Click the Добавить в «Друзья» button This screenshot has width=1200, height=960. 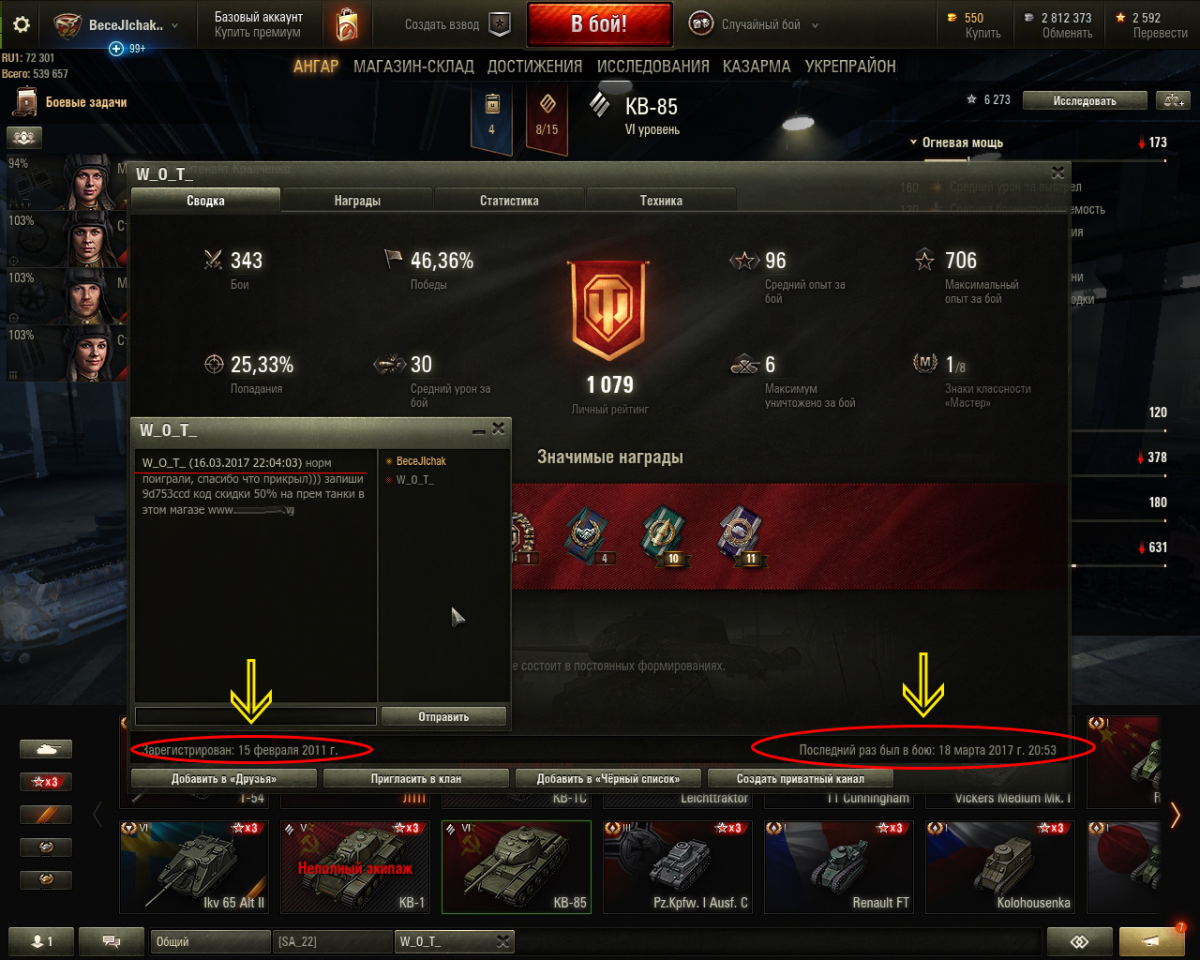pos(224,778)
